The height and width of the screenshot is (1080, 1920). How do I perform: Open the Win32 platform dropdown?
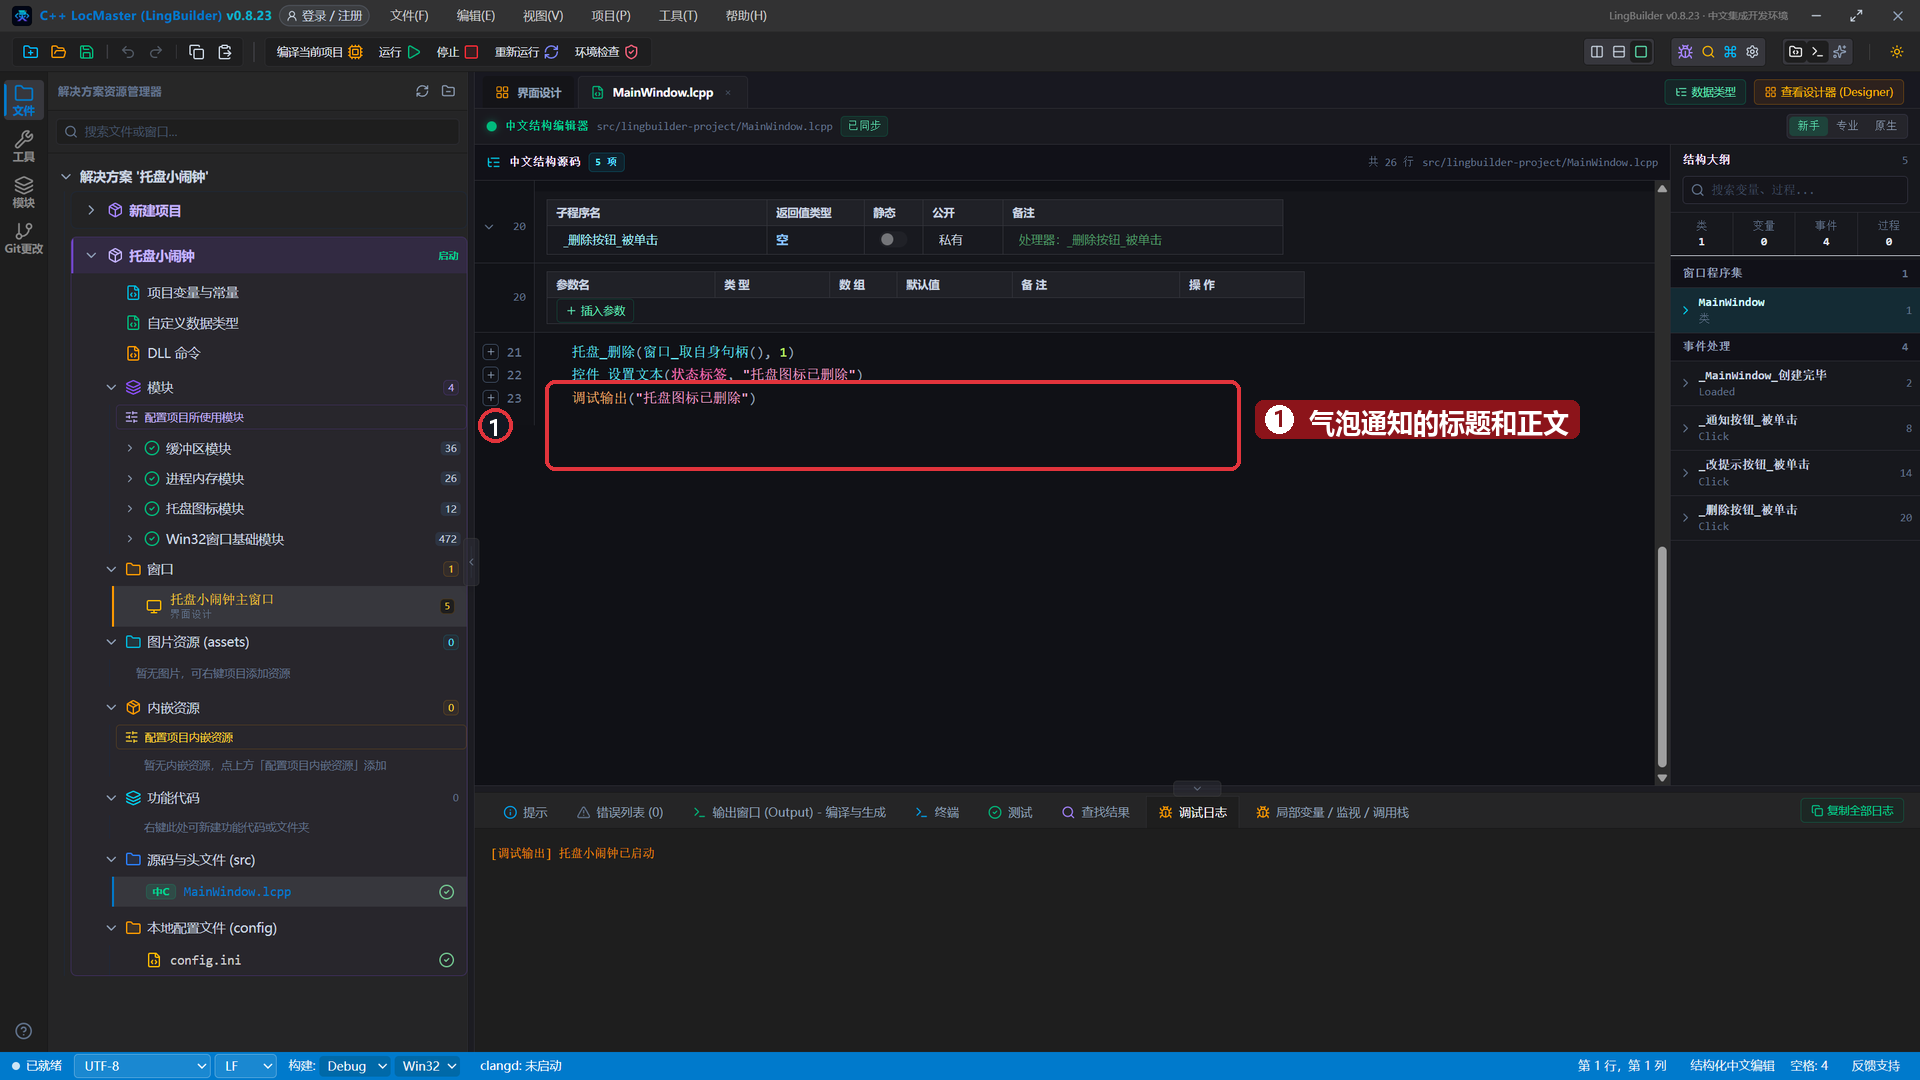[x=429, y=1066]
